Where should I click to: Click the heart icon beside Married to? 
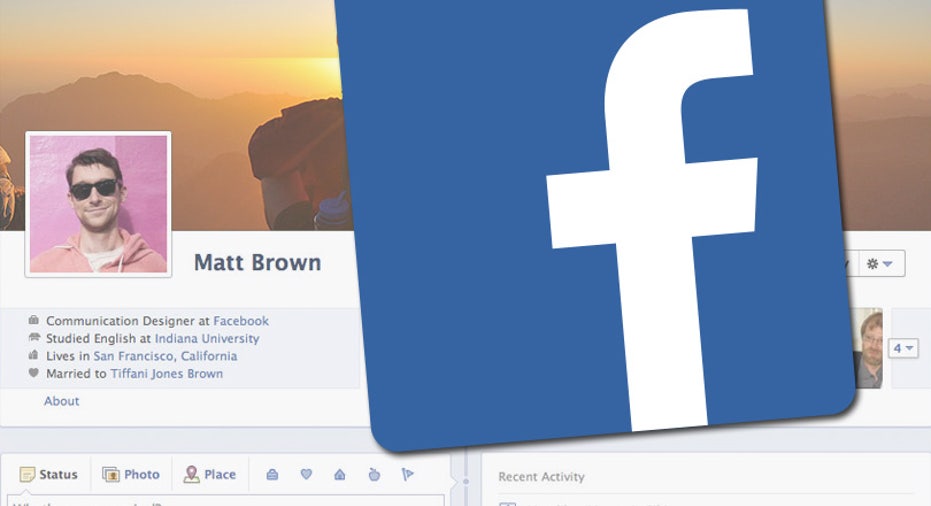(x=34, y=373)
